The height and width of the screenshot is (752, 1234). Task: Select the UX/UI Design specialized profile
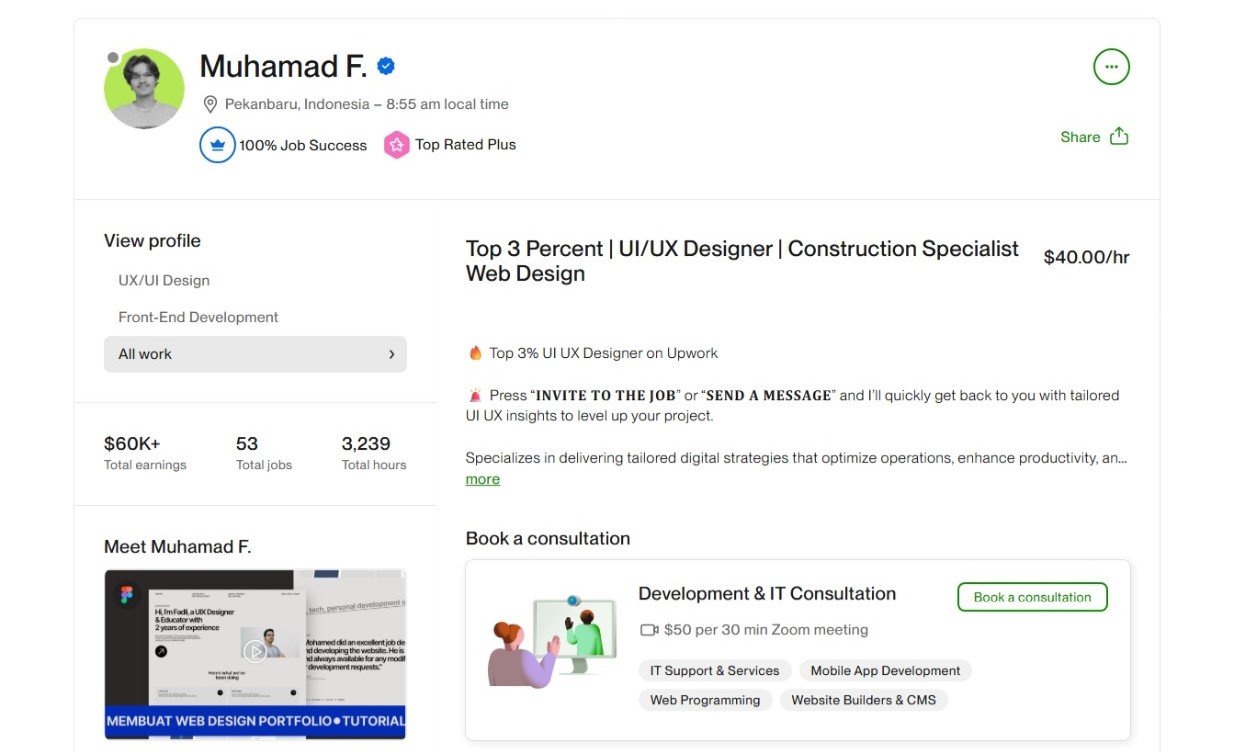coord(167,280)
